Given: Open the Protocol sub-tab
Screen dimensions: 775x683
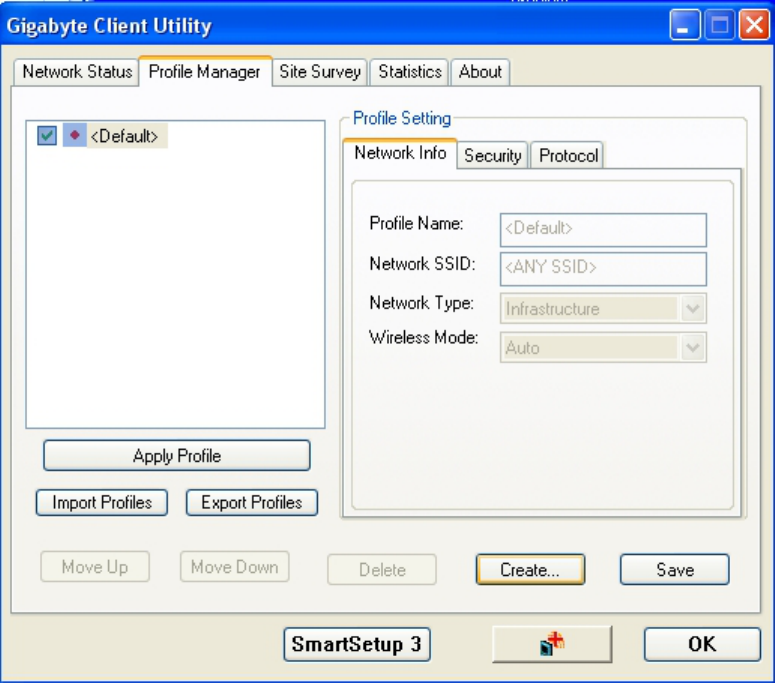Looking at the screenshot, I should pos(567,156).
